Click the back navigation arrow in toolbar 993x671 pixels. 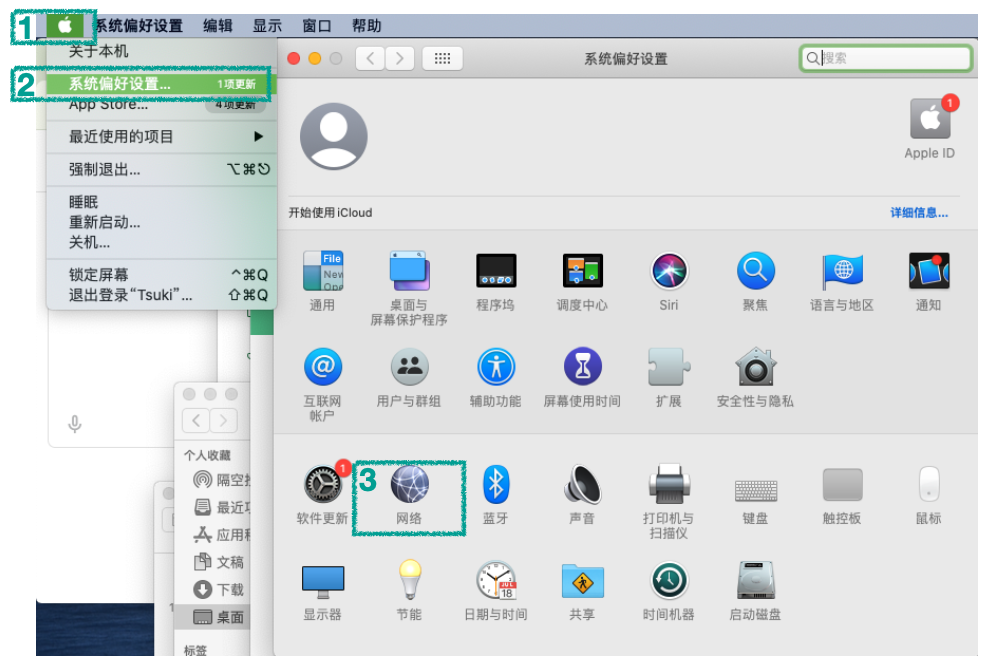(371, 59)
